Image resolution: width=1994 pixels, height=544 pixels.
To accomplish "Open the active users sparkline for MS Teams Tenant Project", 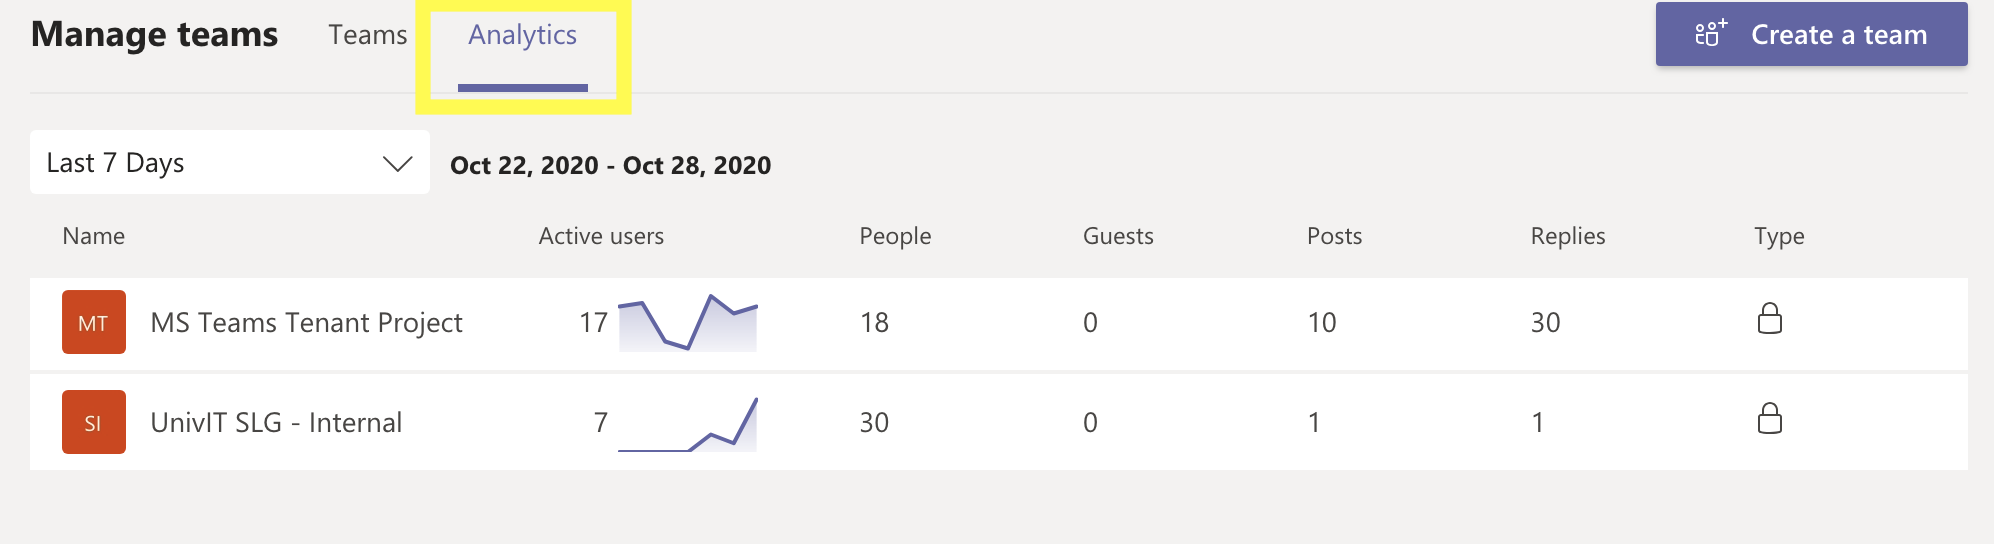I will coord(688,323).
